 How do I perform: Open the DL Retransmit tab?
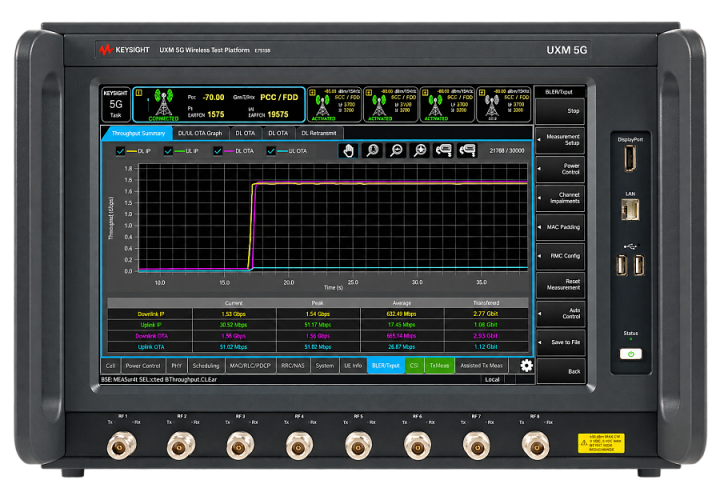click(x=319, y=133)
